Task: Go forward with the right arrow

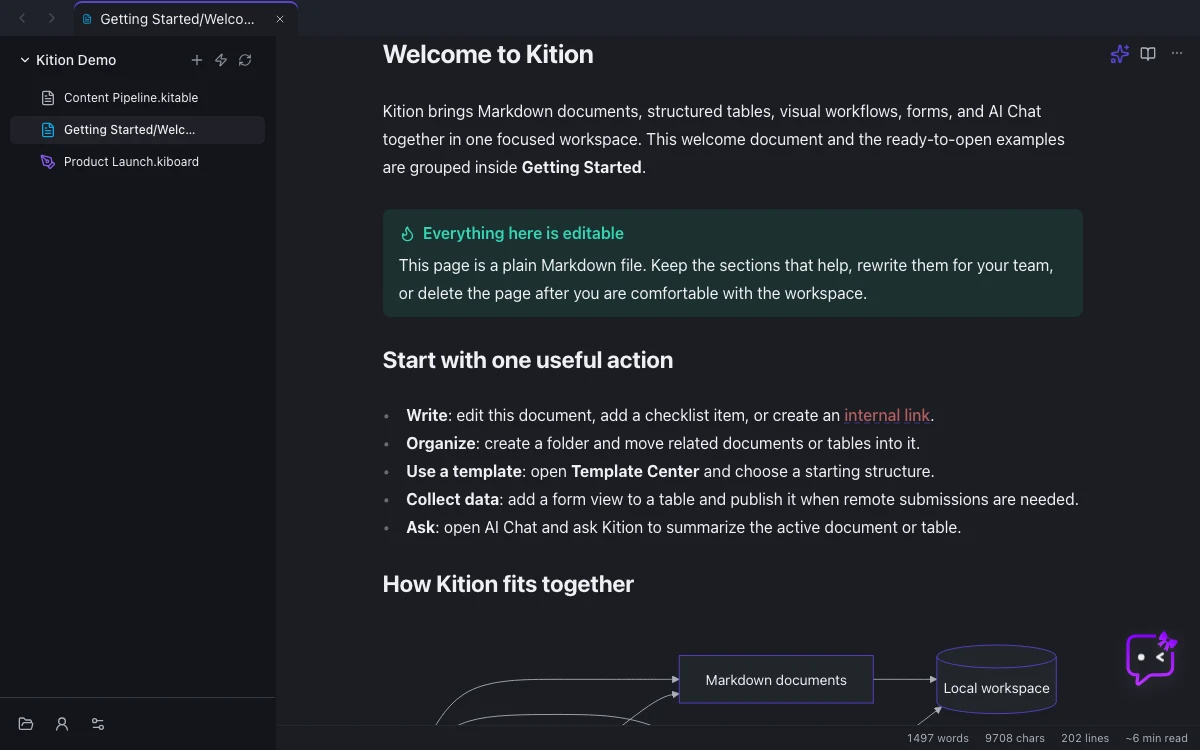Action: tap(52, 18)
